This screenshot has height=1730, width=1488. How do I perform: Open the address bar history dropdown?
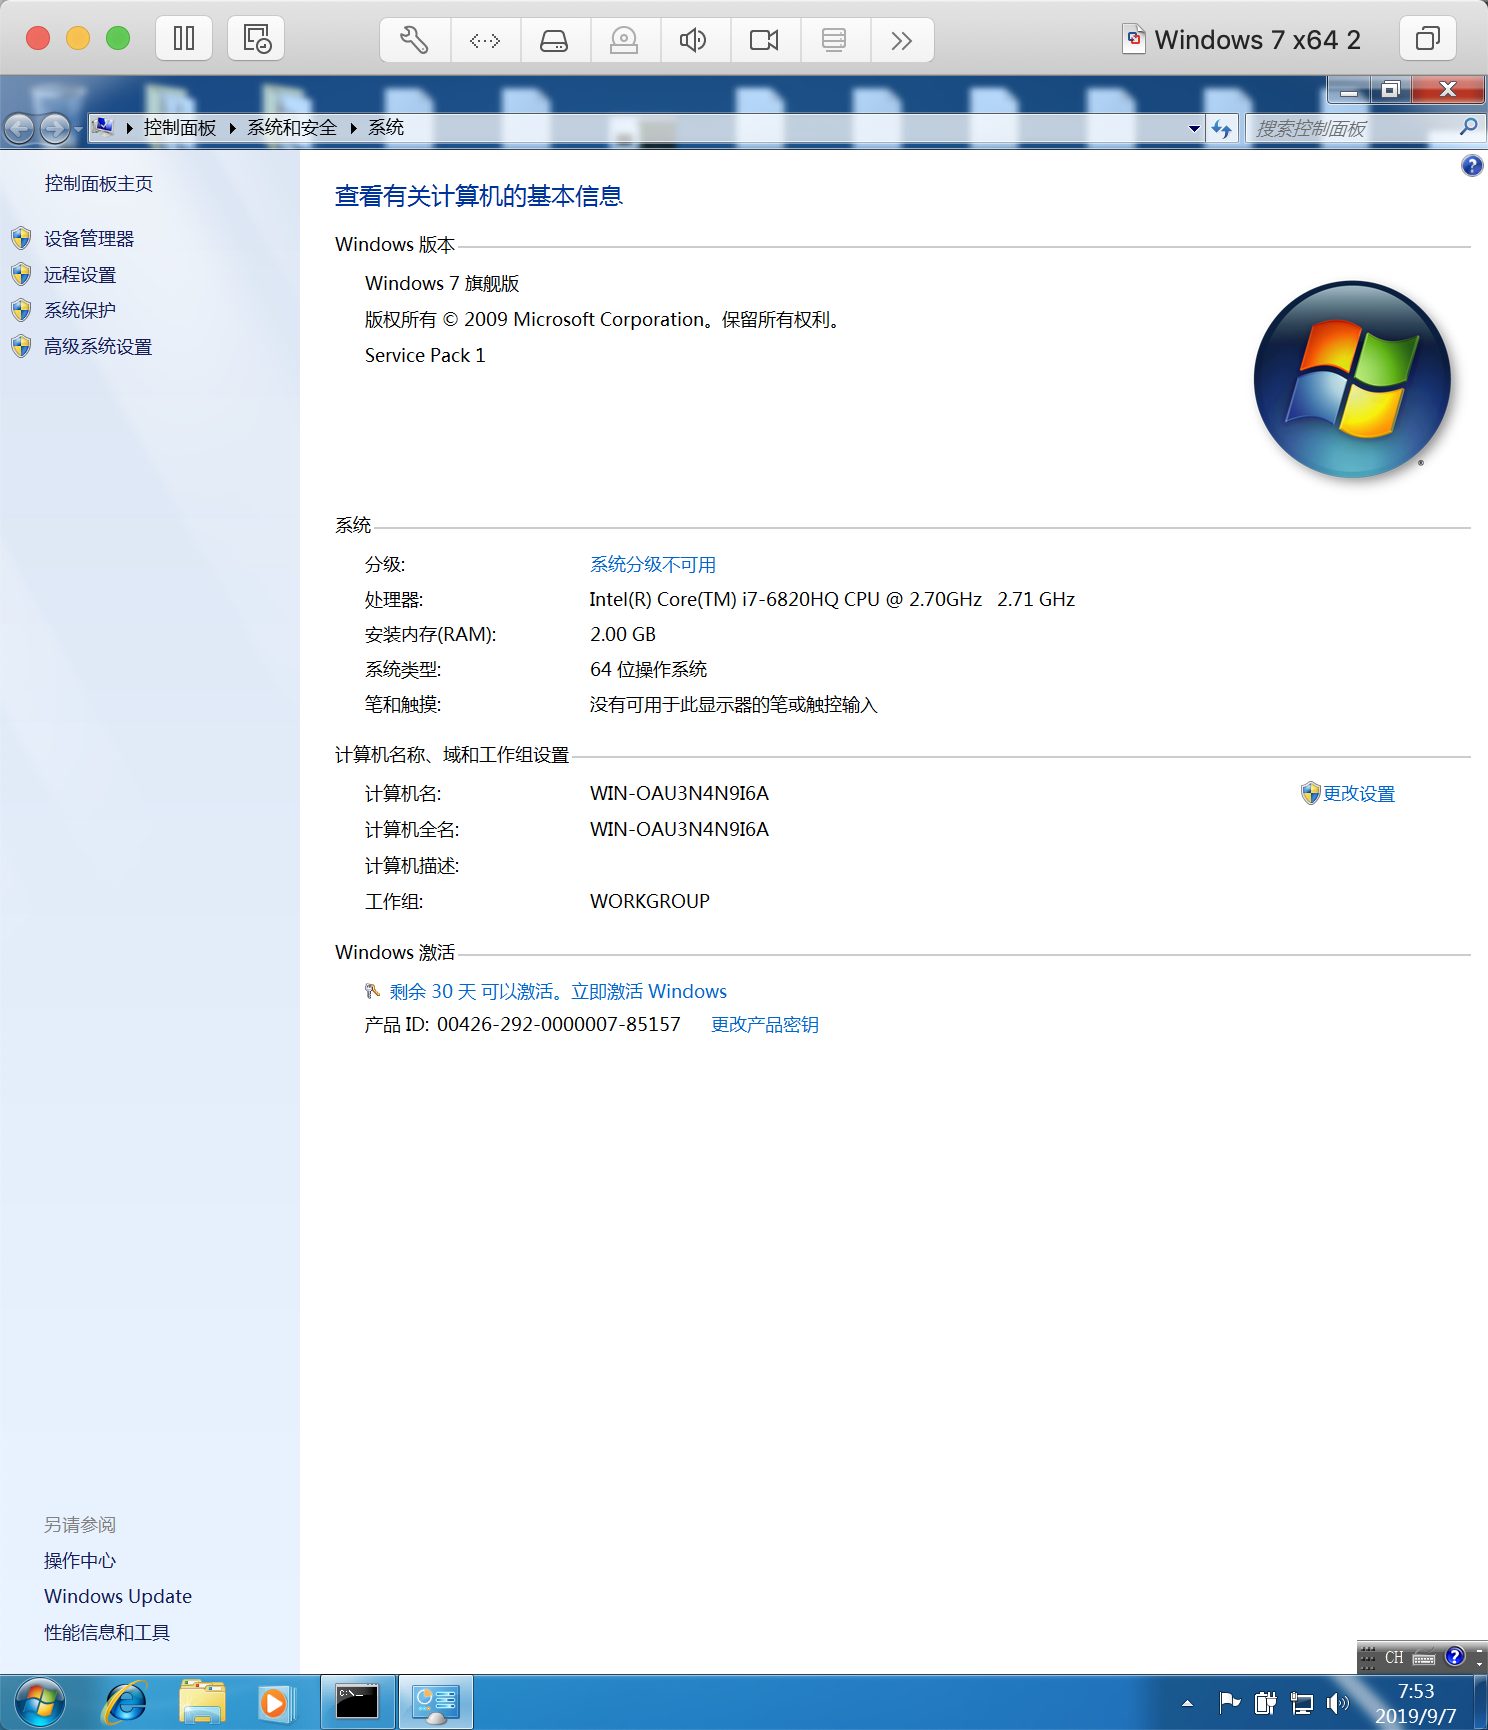1194,128
